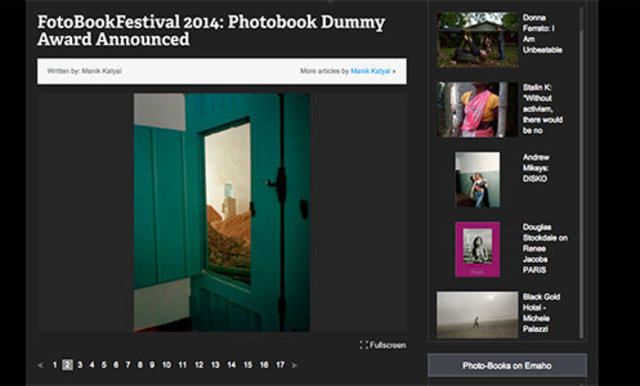Open Manik Katyal's more articles link

pyautogui.click(x=370, y=71)
